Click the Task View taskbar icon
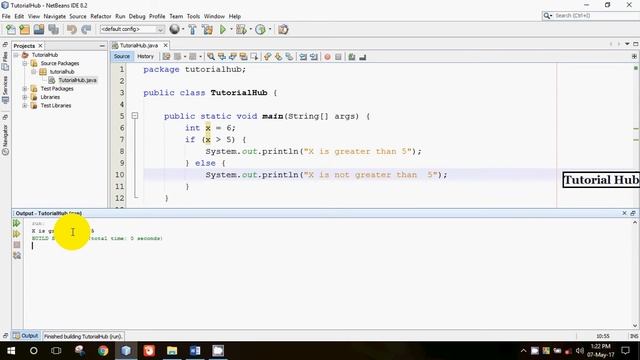Screen dimensions: 640x360 pyautogui.click(x=56, y=351)
